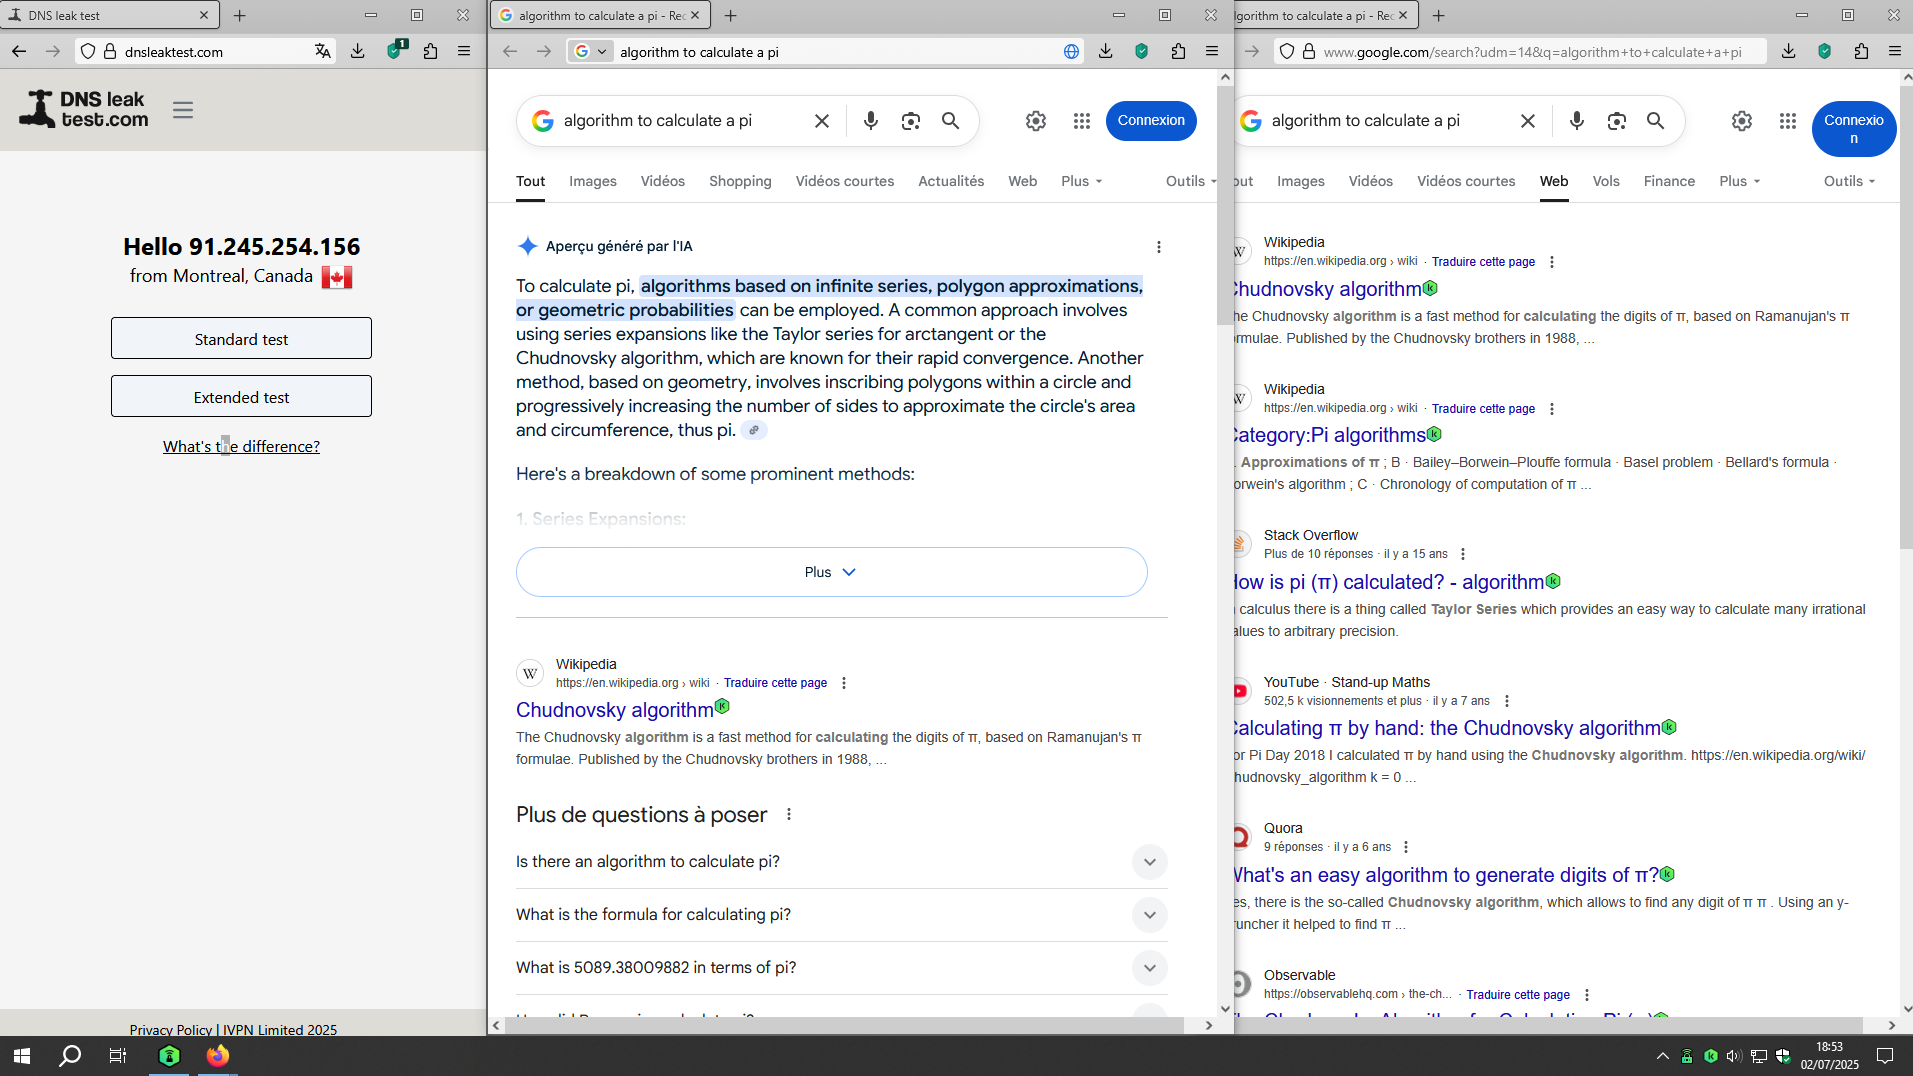Click the link chip after 'thus pi.' in AI overview
Screen dimensions: 1913x1076
pyautogui.click(x=754, y=431)
